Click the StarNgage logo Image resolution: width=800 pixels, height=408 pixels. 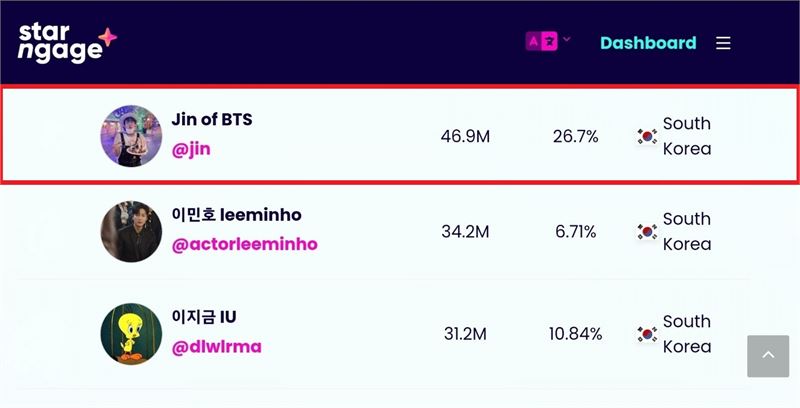click(x=67, y=42)
